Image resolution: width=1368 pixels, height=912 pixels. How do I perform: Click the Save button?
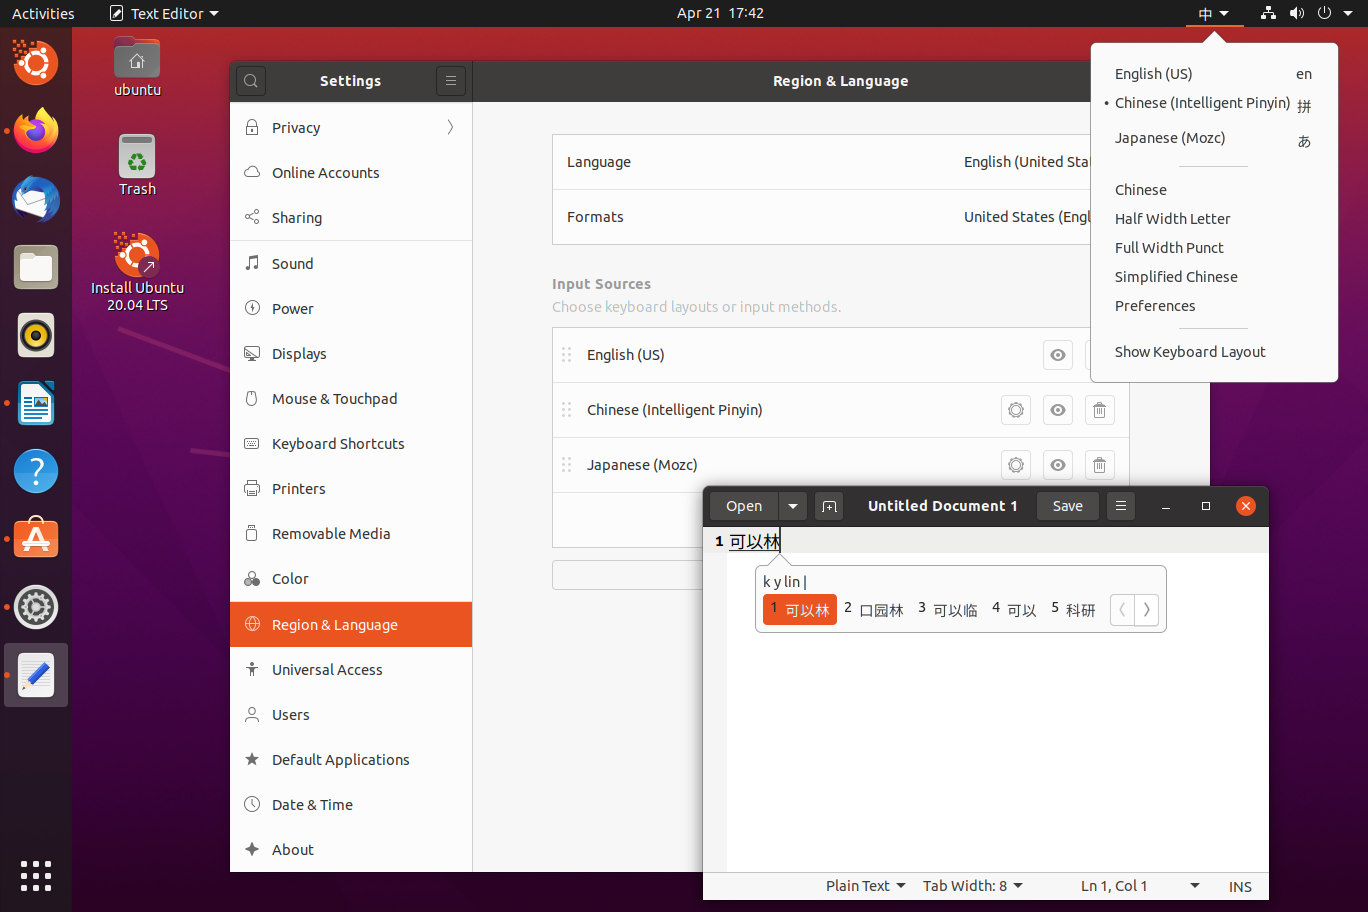1067,506
